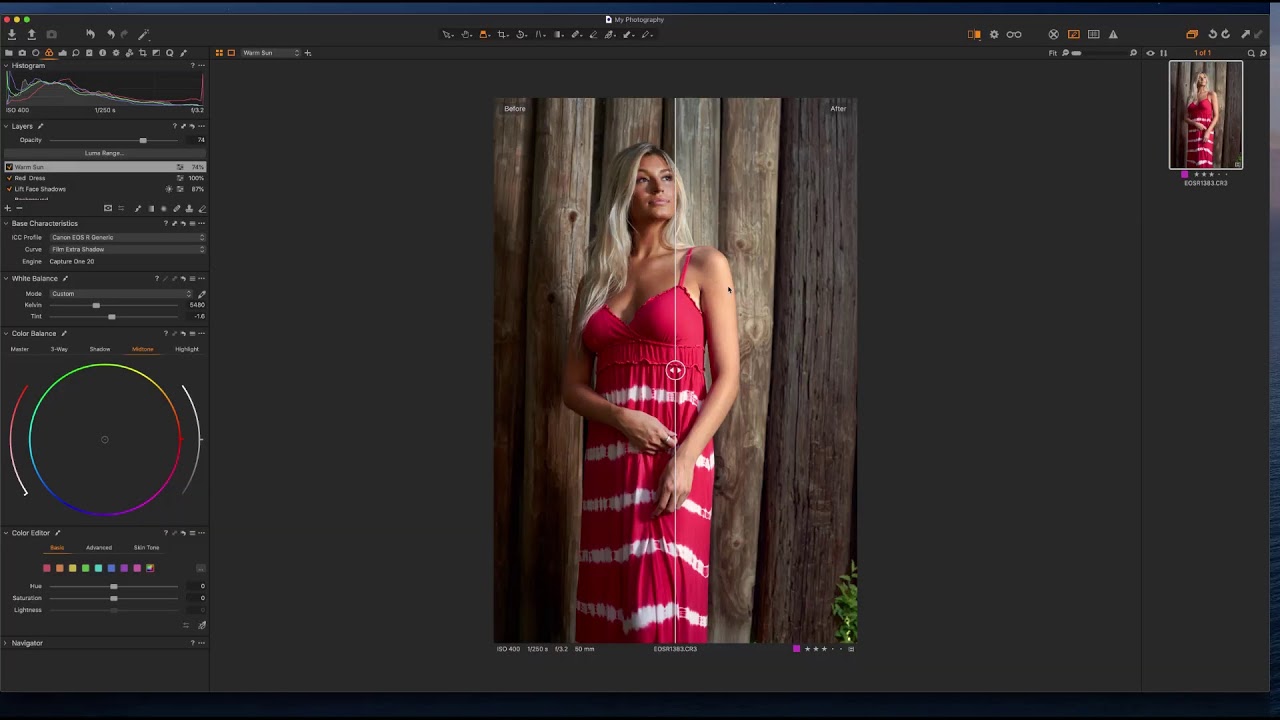The width and height of the screenshot is (1280, 720).
Task: Open the ICC Profile dropdown
Action: (127, 237)
